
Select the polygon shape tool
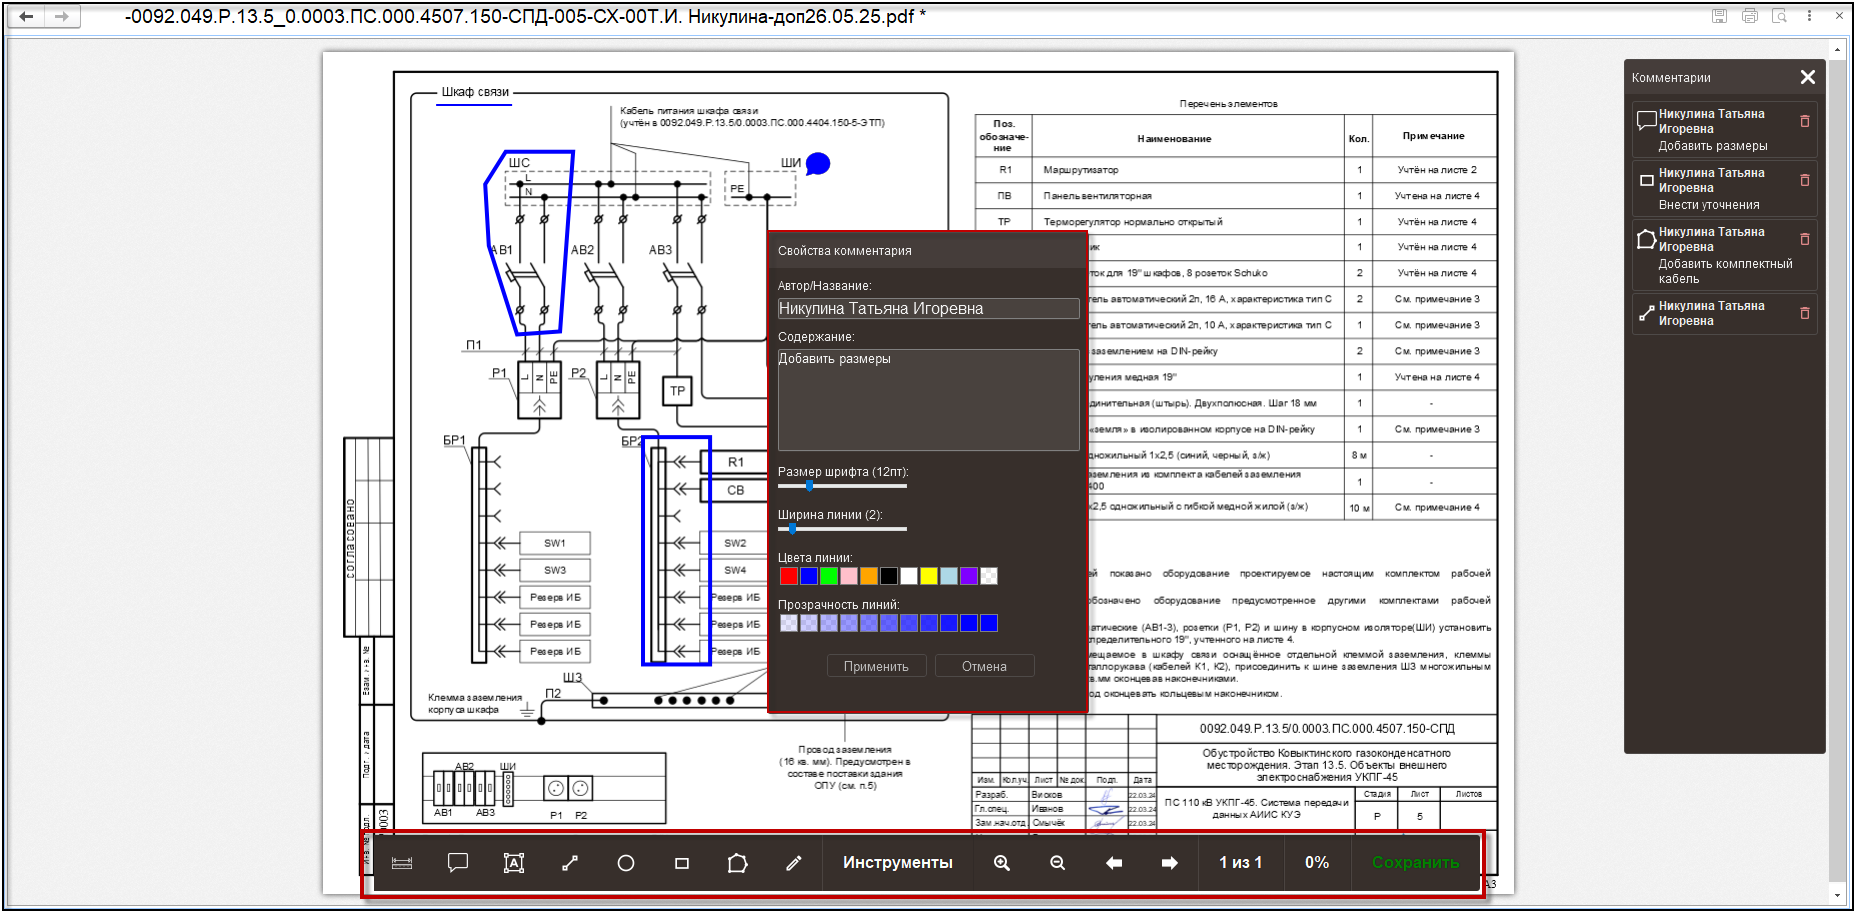point(738,863)
